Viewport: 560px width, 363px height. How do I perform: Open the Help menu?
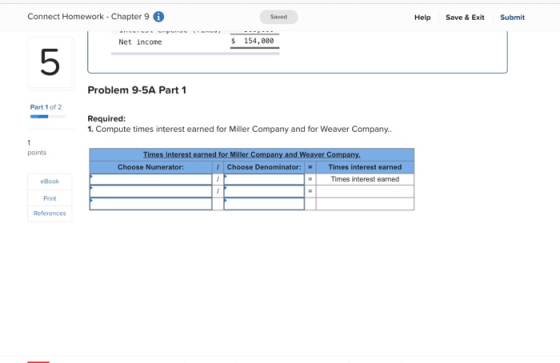(422, 17)
